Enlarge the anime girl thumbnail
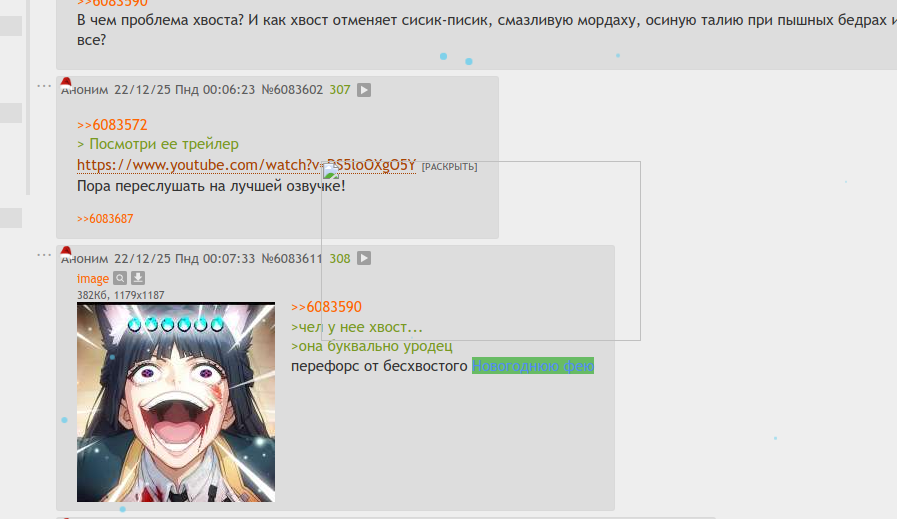 click(x=176, y=402)
